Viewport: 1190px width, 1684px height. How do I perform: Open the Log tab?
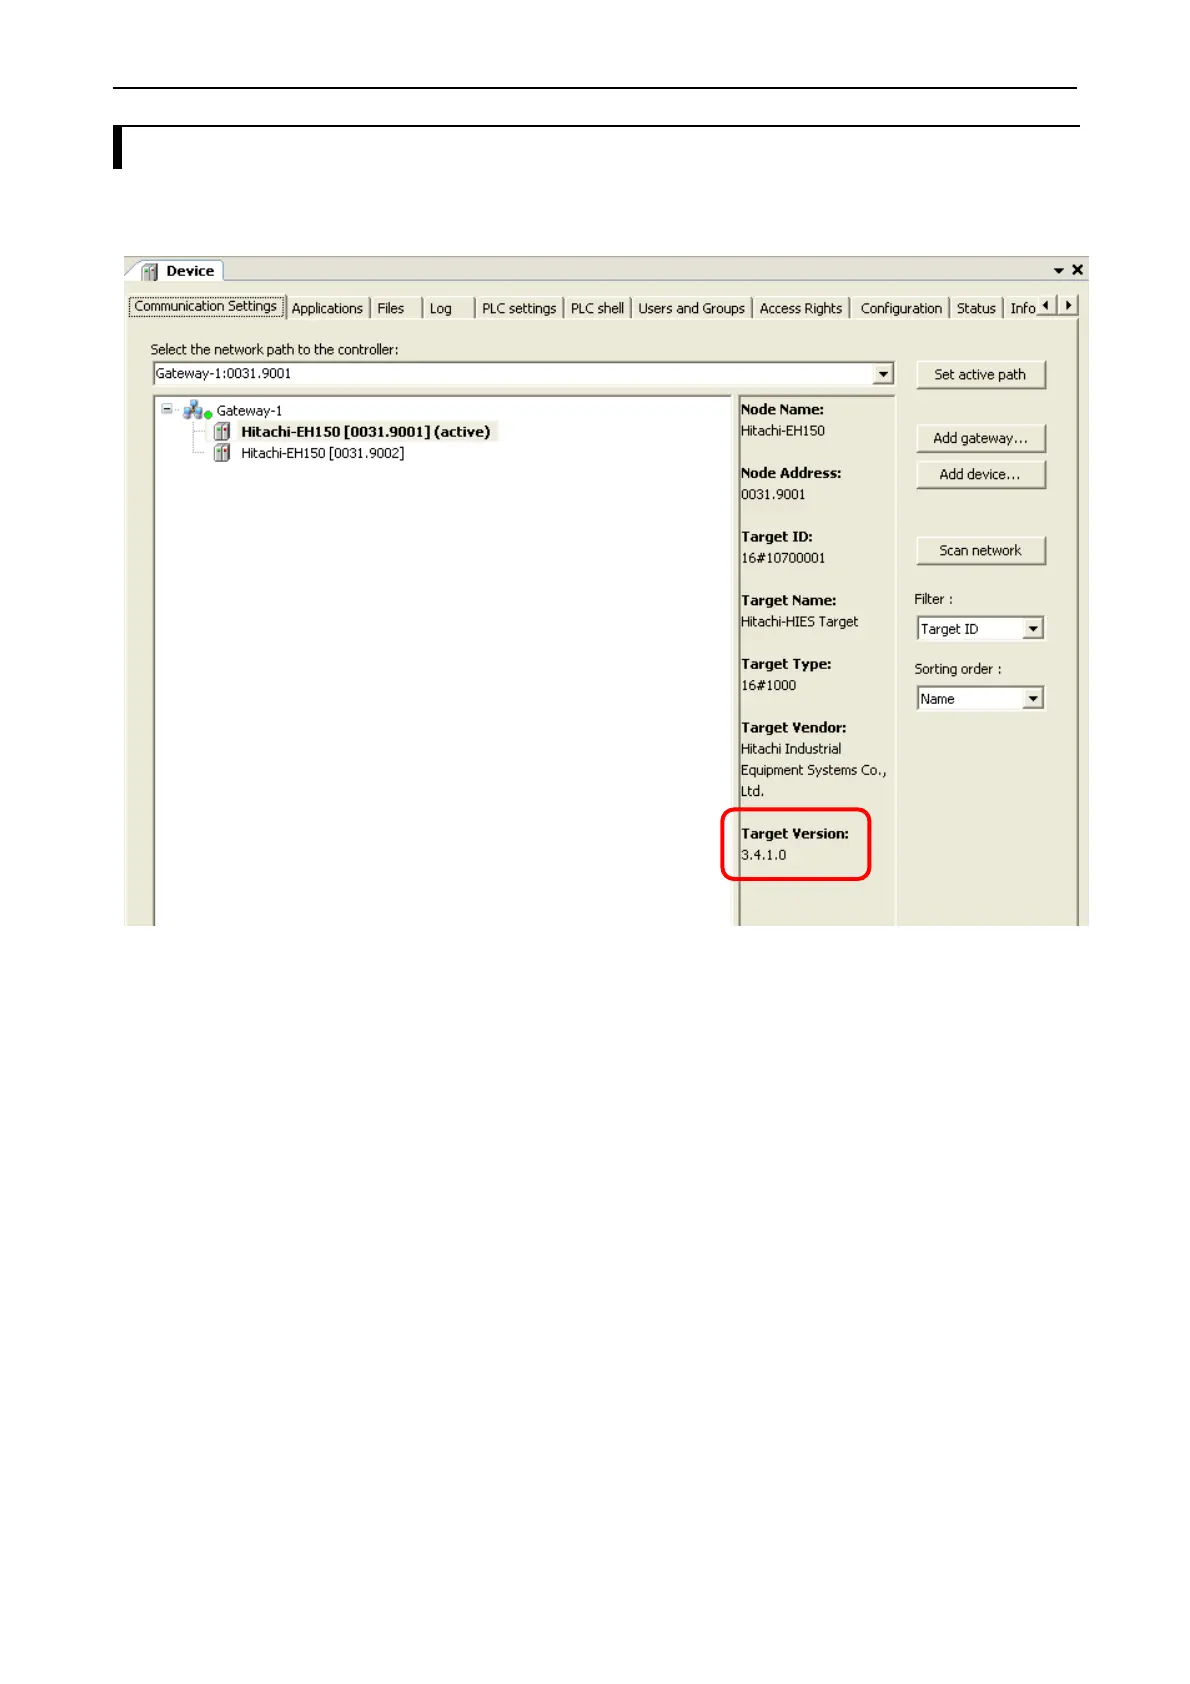click(441, 308)
